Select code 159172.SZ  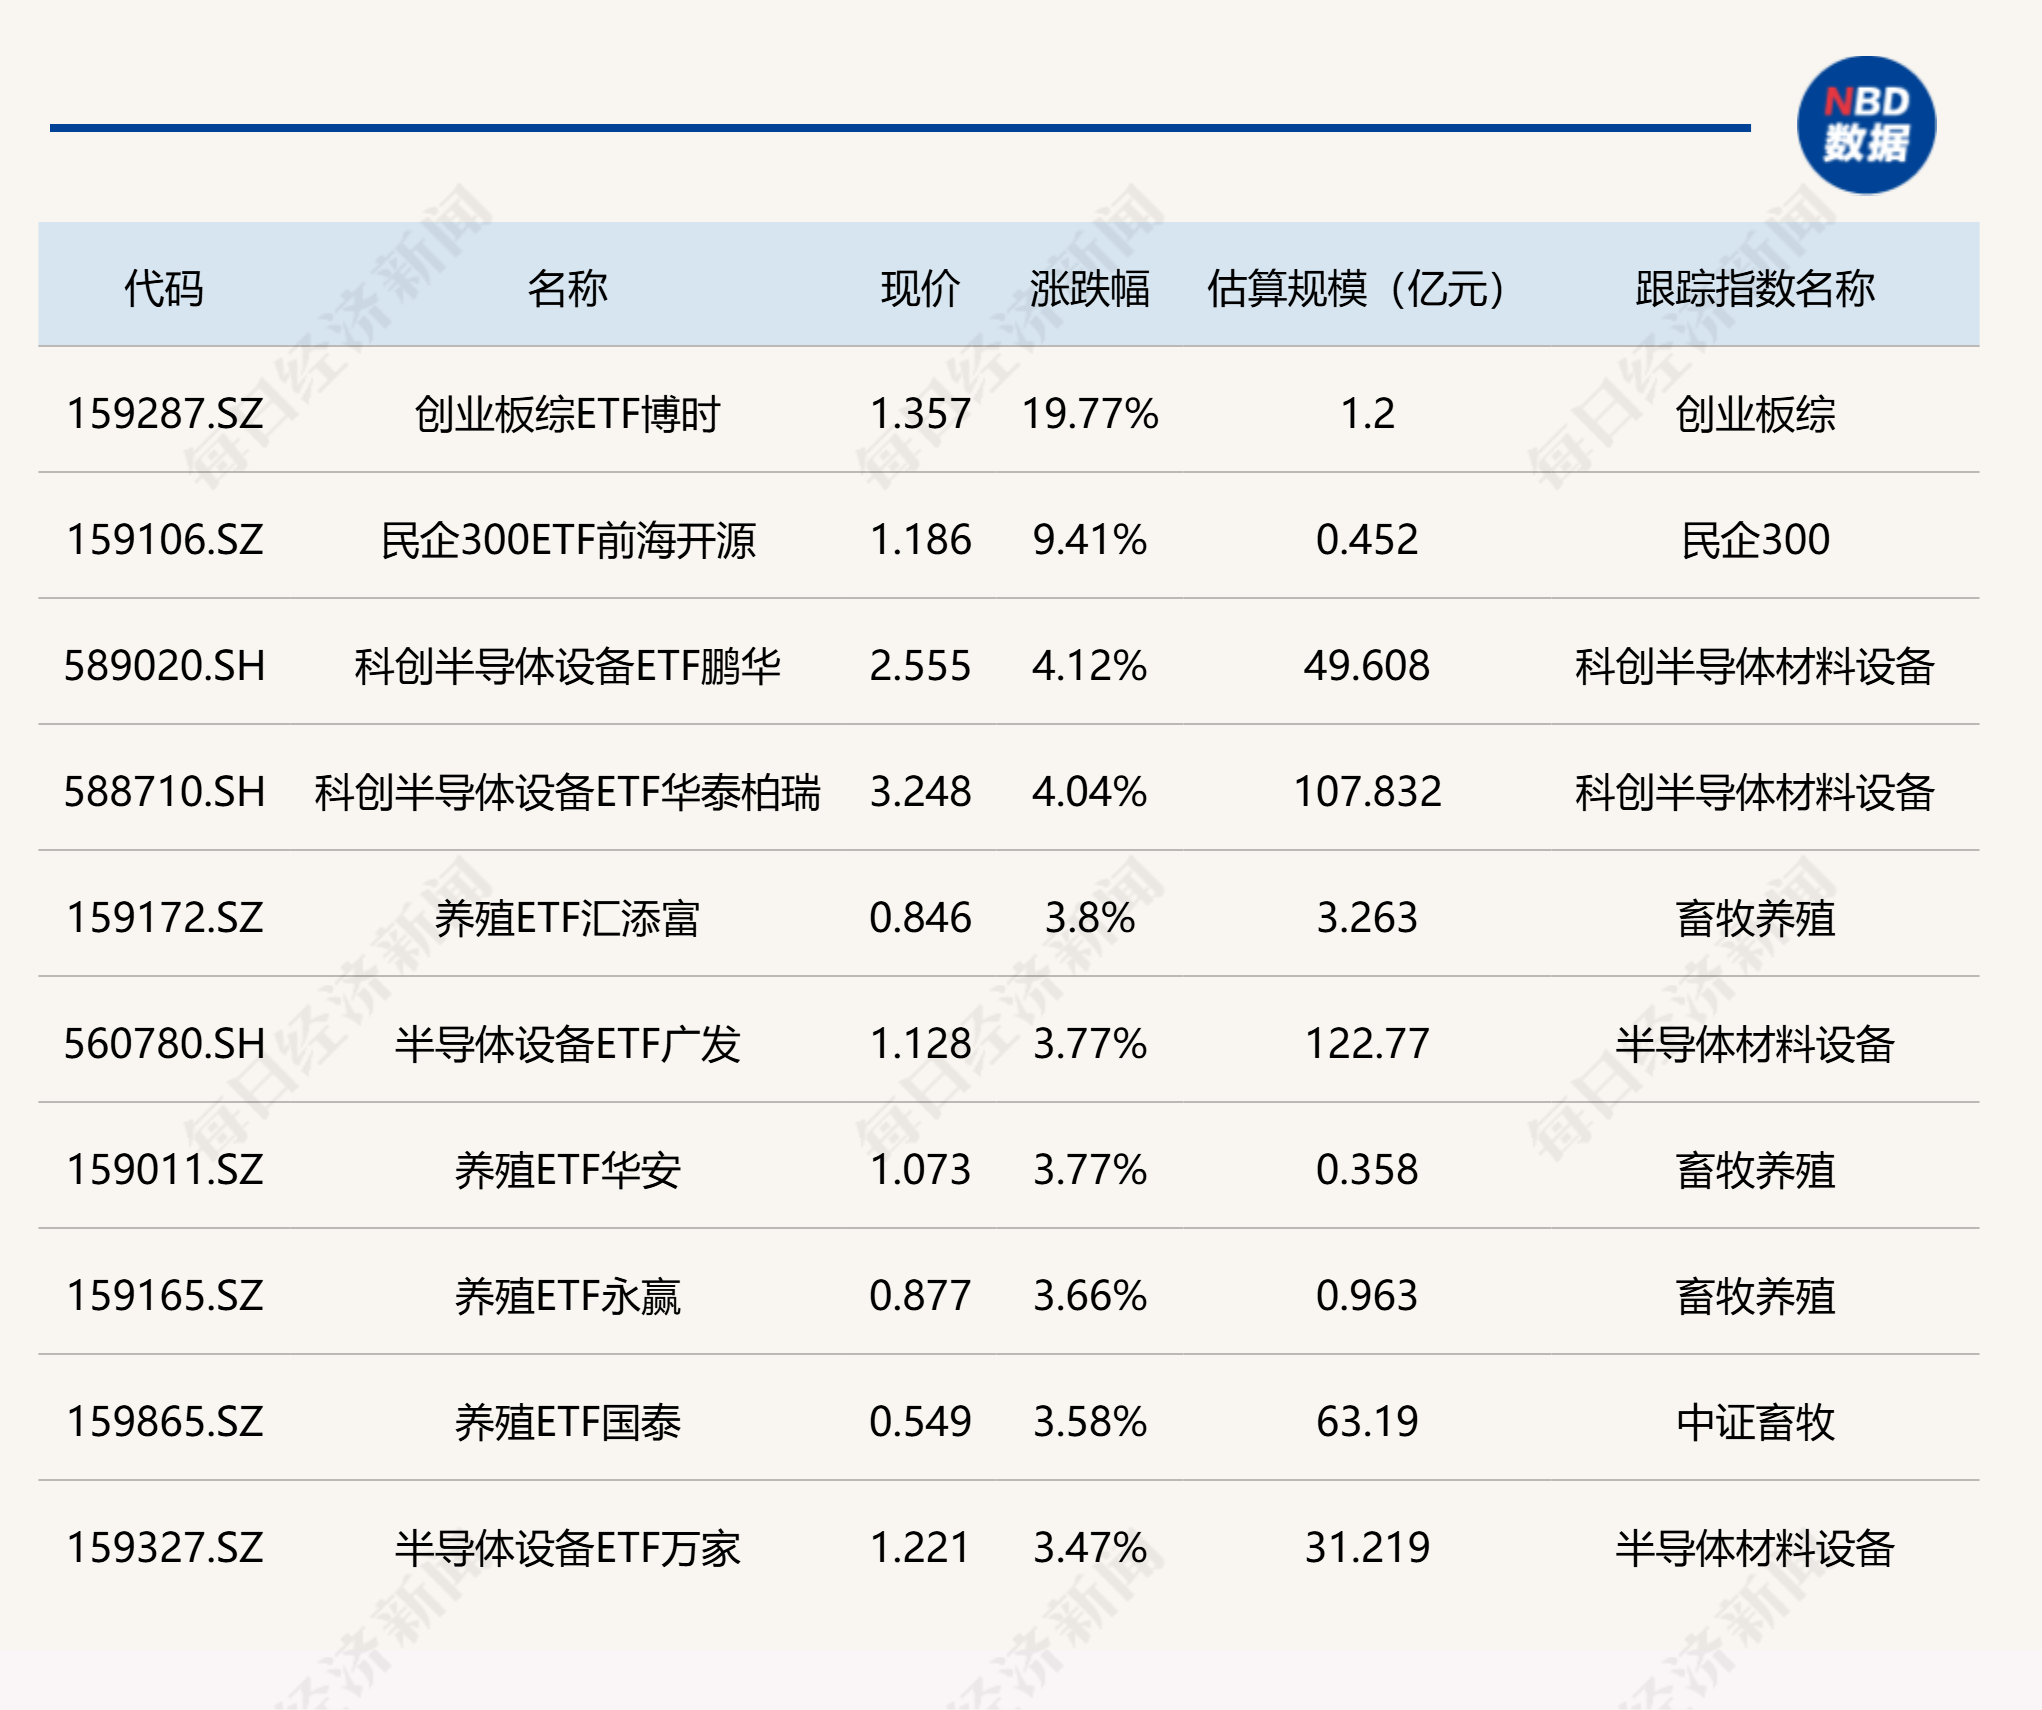pyautogui.click(x=165, y=918)
